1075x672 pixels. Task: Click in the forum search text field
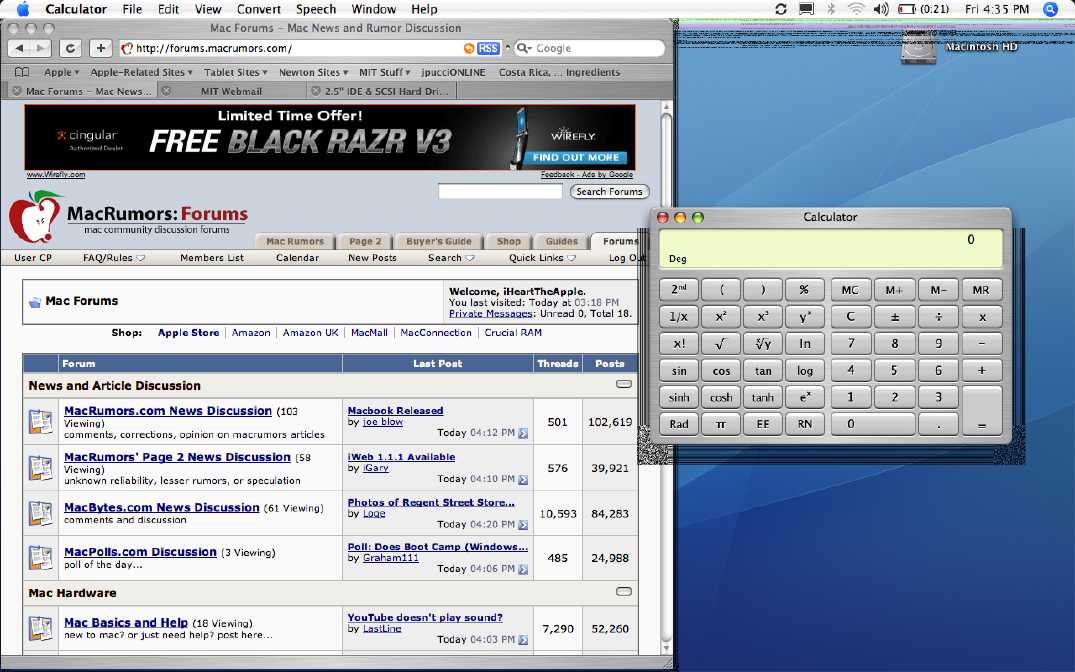tap(500, 192)
